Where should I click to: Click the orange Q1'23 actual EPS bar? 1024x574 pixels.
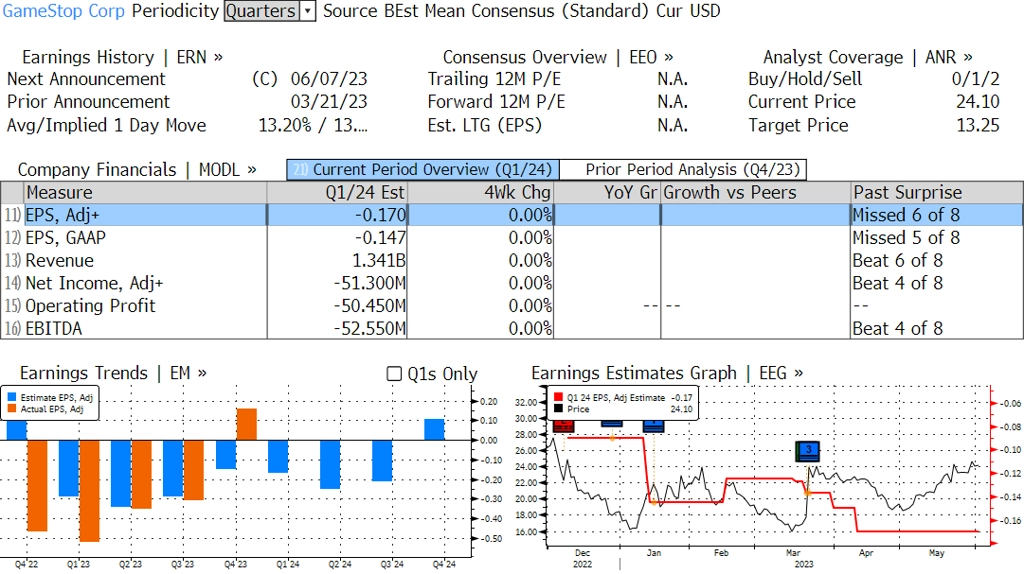click(89, 491)
